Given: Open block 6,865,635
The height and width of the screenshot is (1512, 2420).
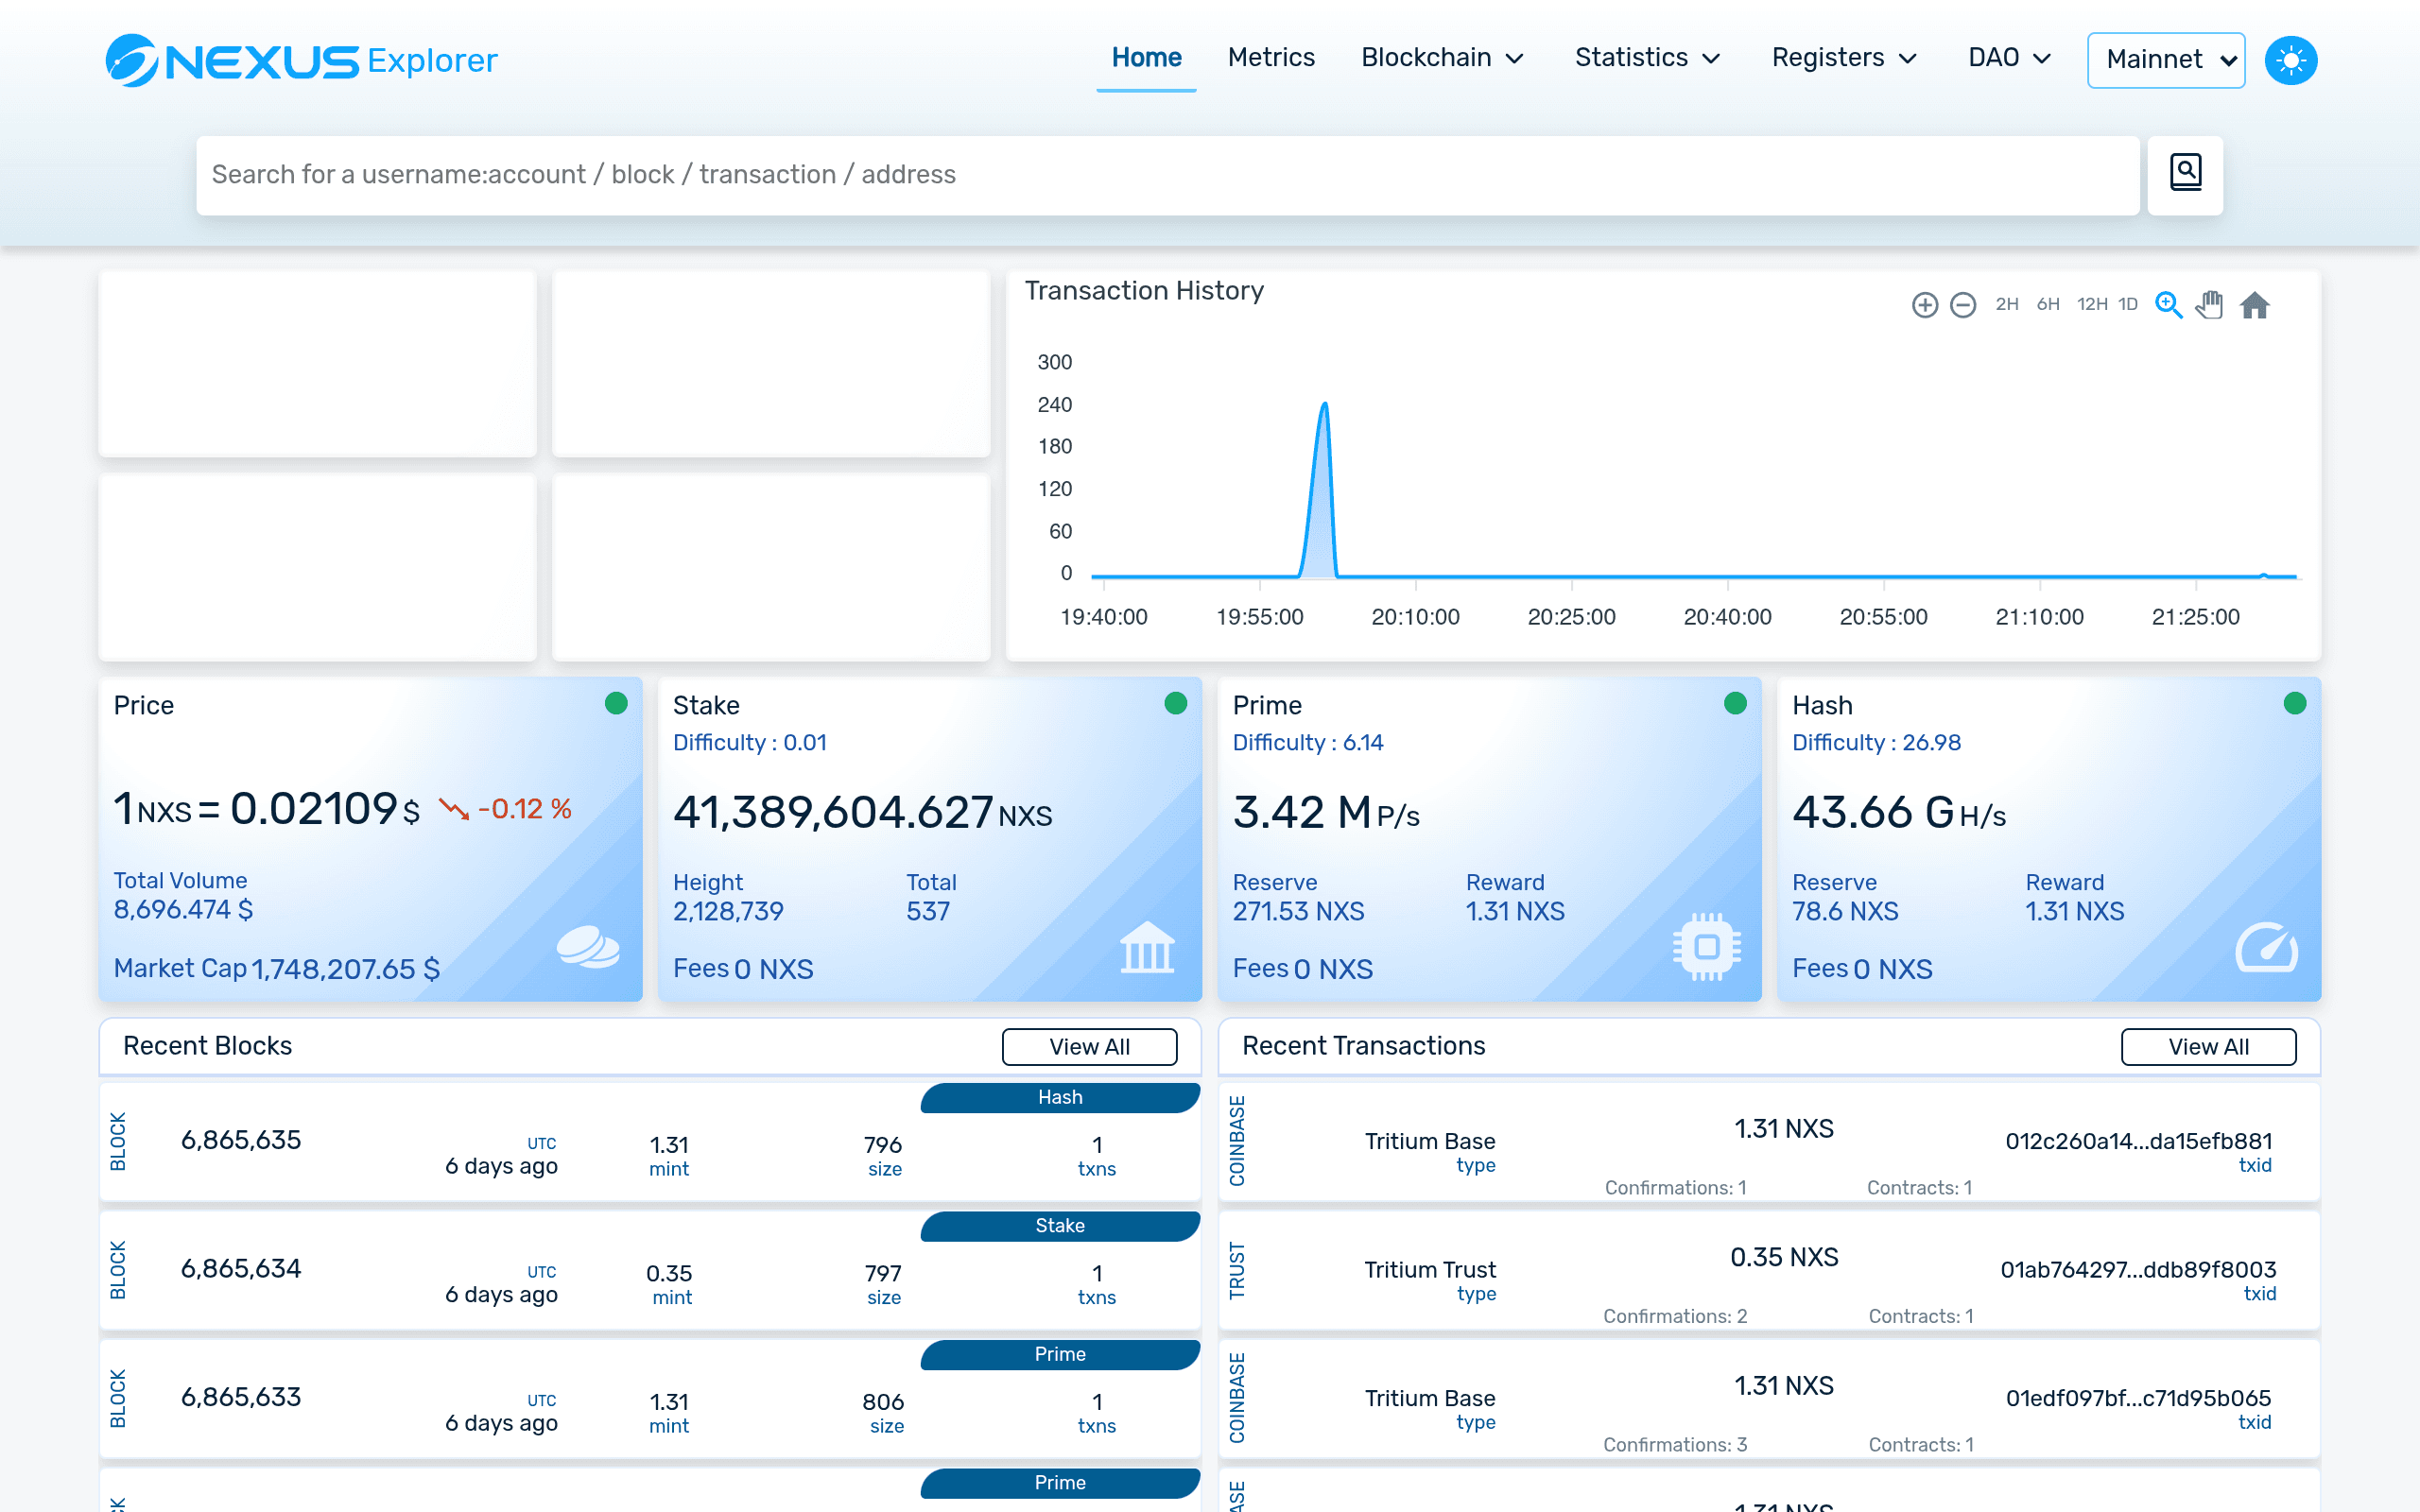Looking at the screenshot, I should (241, 1140).
